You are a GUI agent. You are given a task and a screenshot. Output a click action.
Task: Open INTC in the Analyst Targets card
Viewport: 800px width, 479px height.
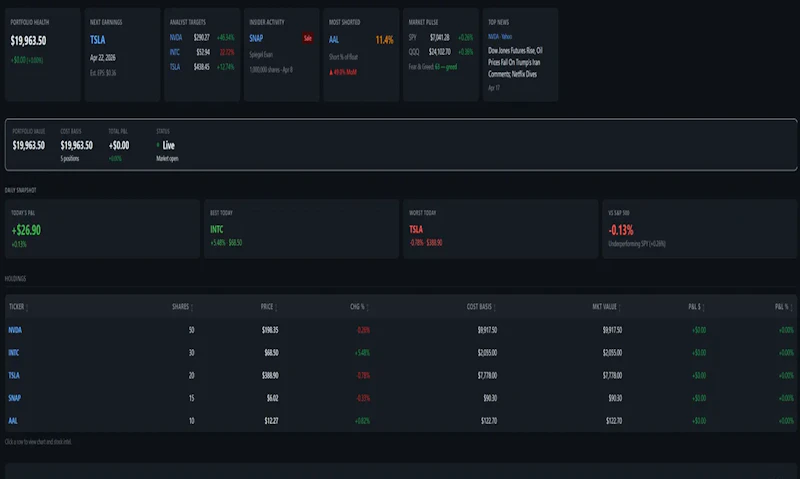pos(174,52)
